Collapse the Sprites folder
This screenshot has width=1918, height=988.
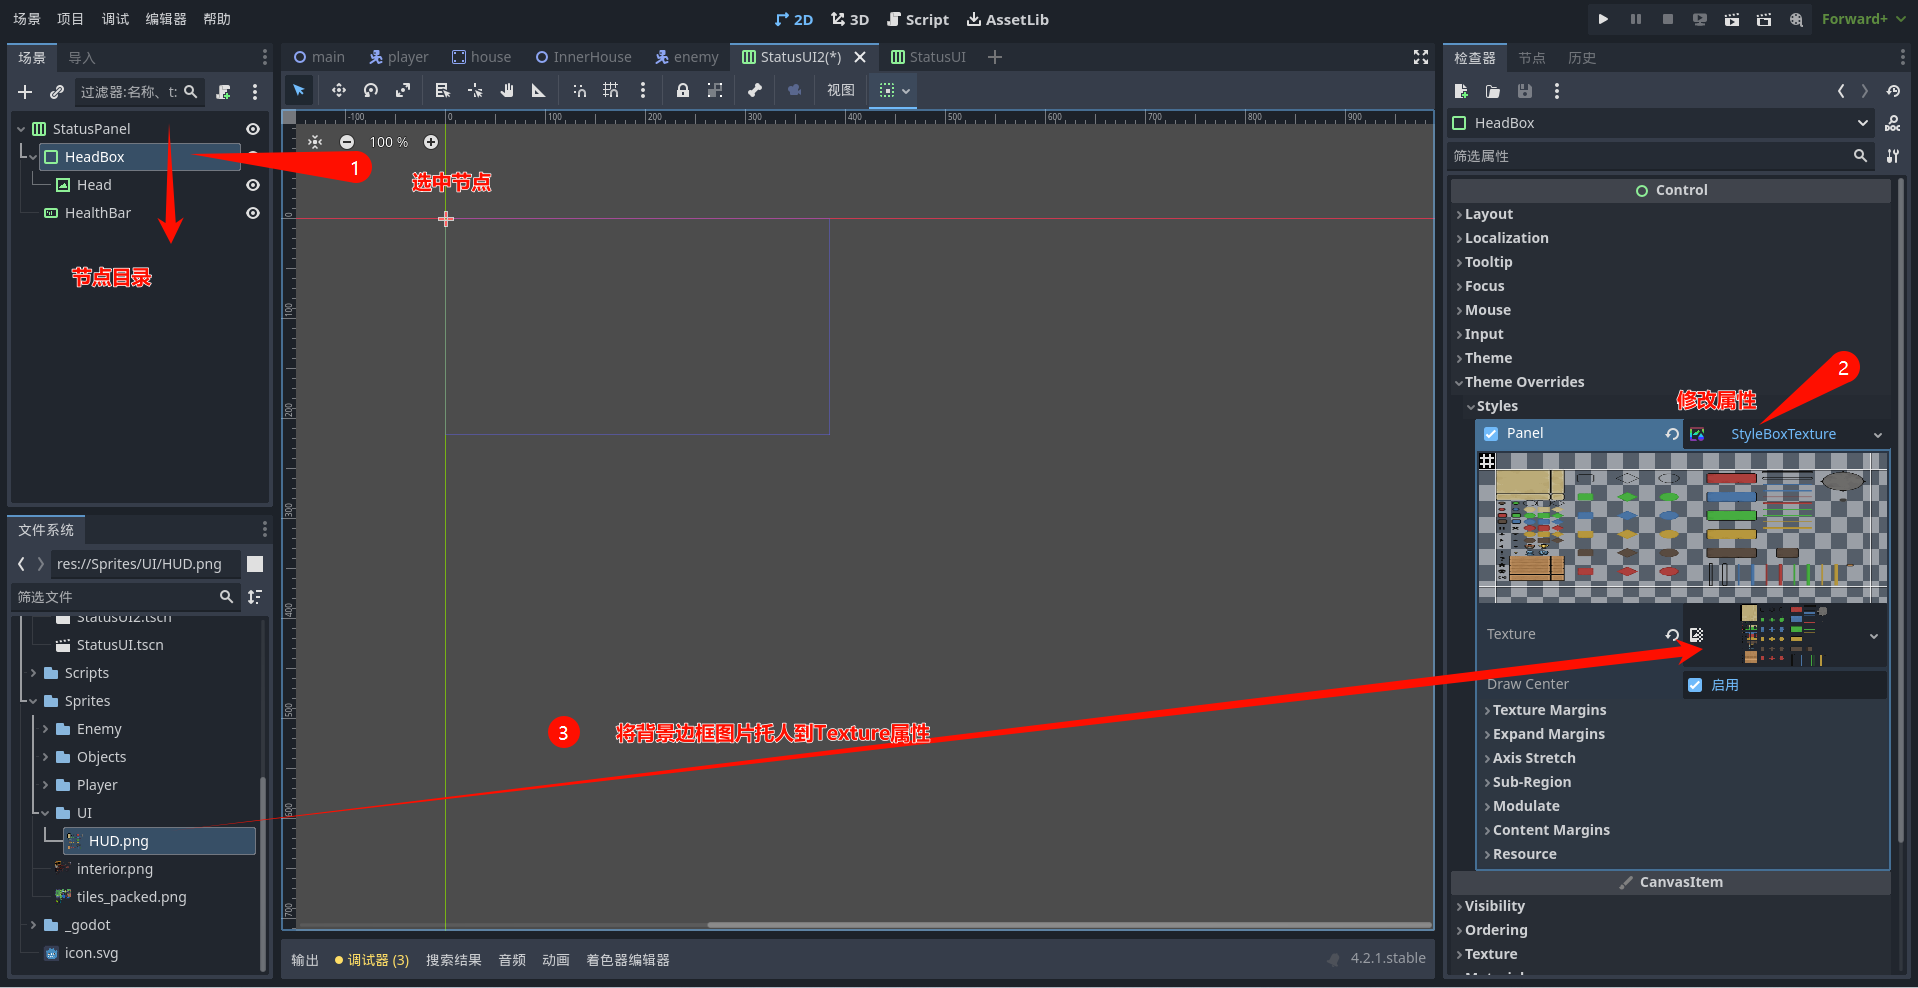[33, 701]
